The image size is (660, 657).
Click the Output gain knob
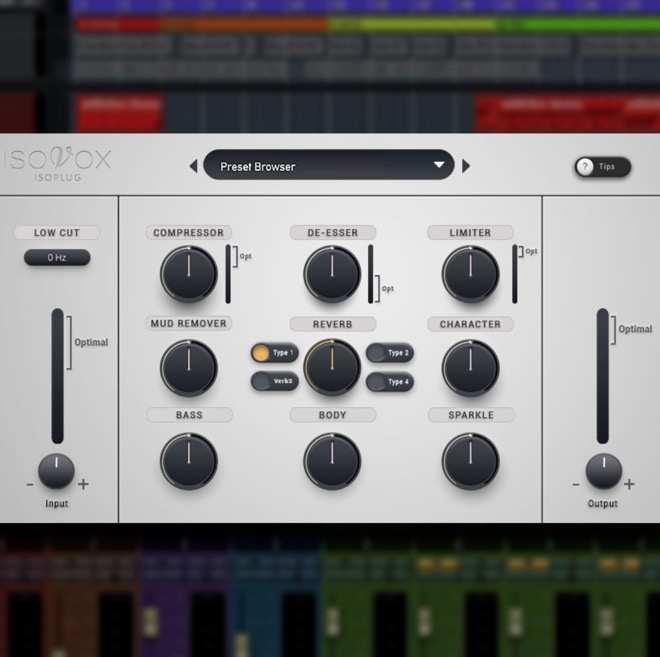click(603, 471)
